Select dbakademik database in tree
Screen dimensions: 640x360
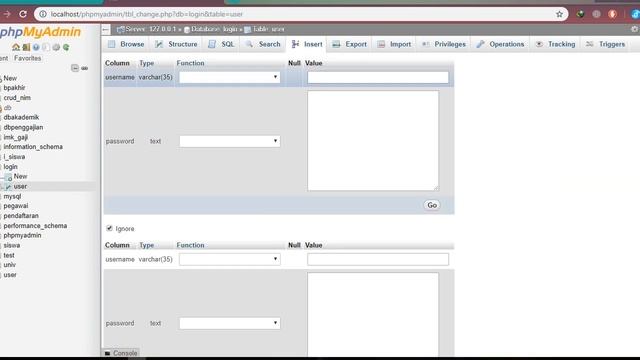click(x=21, y=117)
